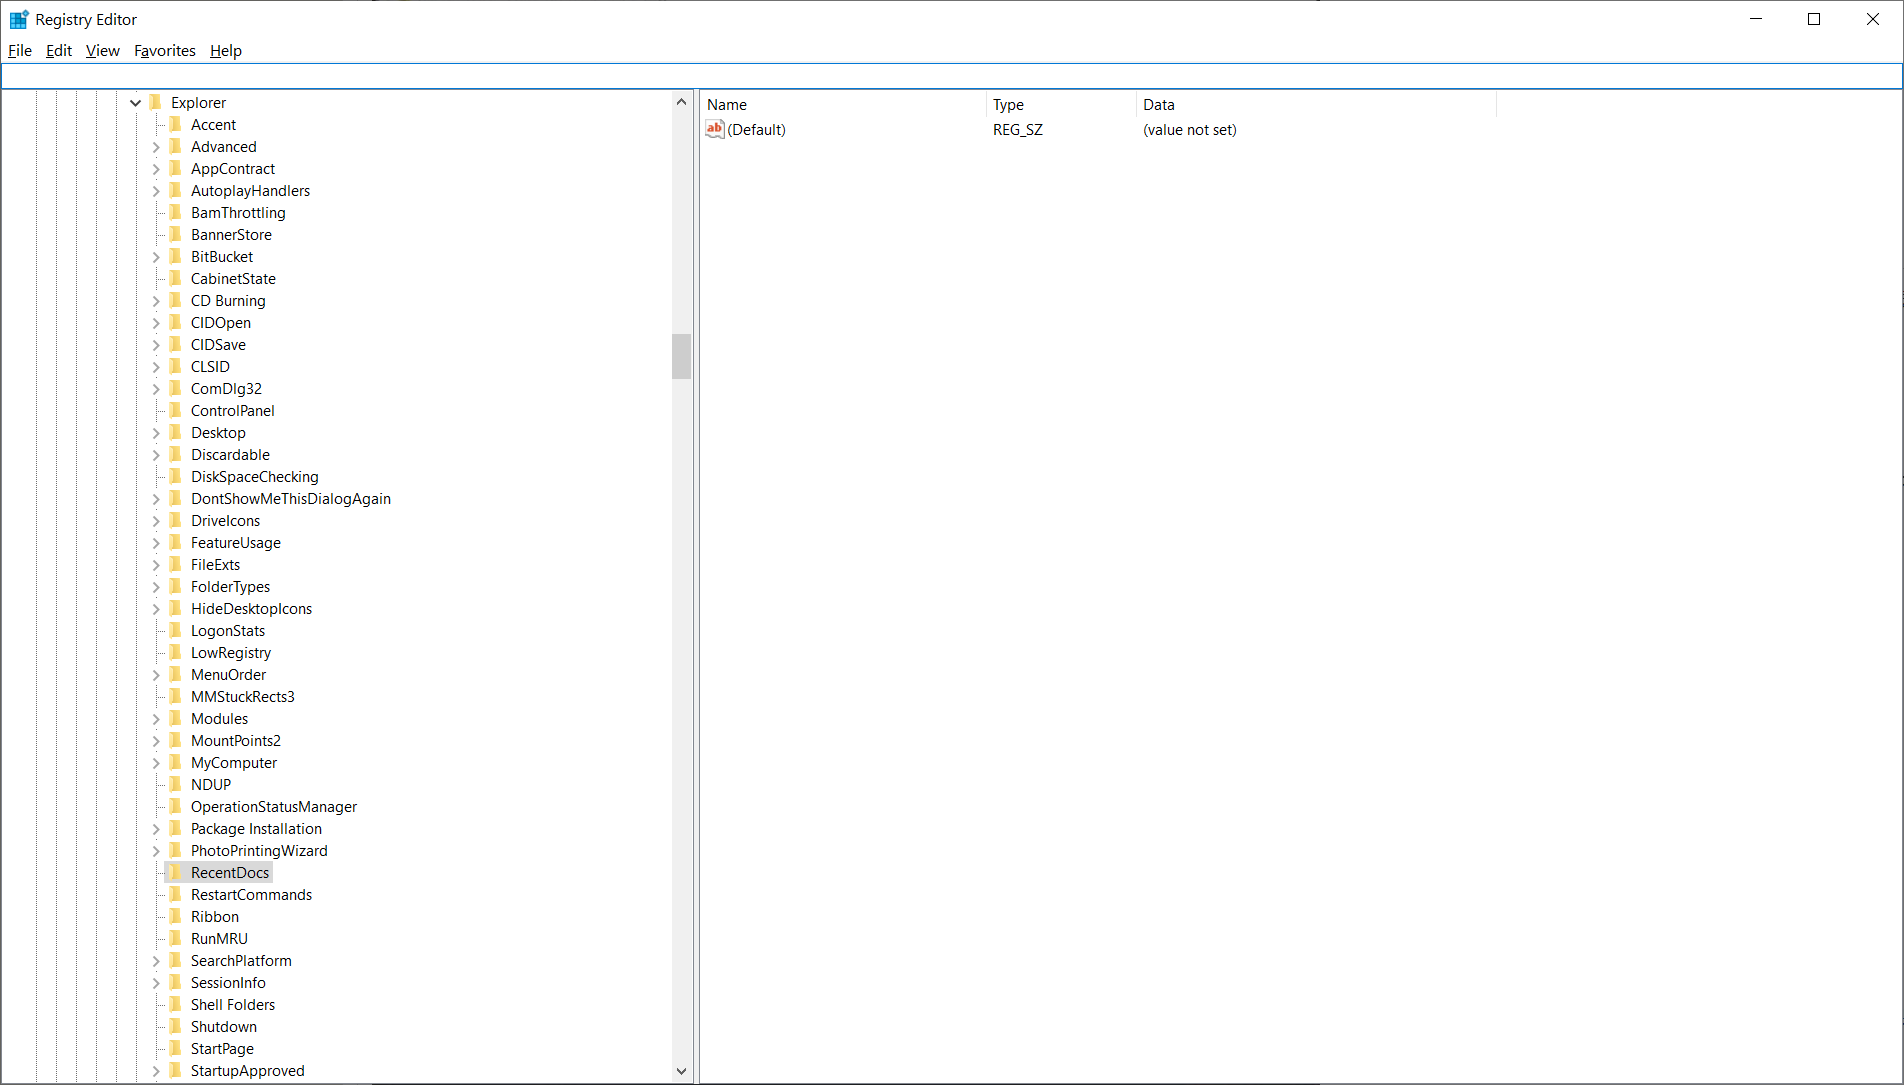The height and width of the screenshot is (1085, 1904).
Task: Click the Registry Editor app icon in title bar
Action: (x=18, y=19)
